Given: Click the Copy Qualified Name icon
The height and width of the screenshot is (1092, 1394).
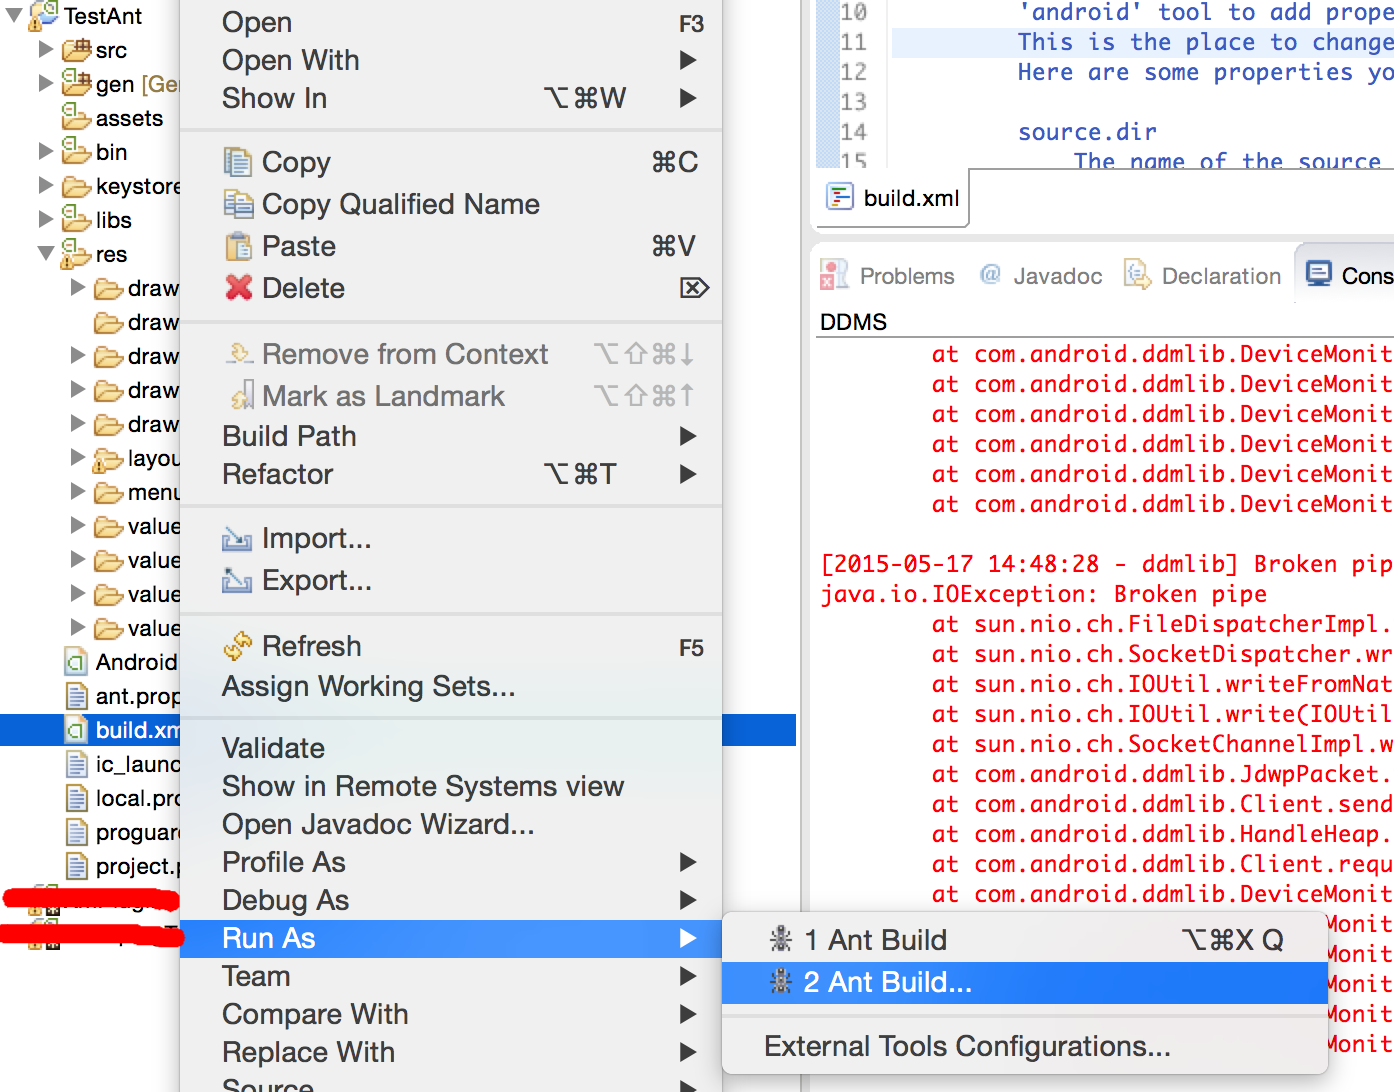Looking at the screenshot, I should (x=238, y=204).
